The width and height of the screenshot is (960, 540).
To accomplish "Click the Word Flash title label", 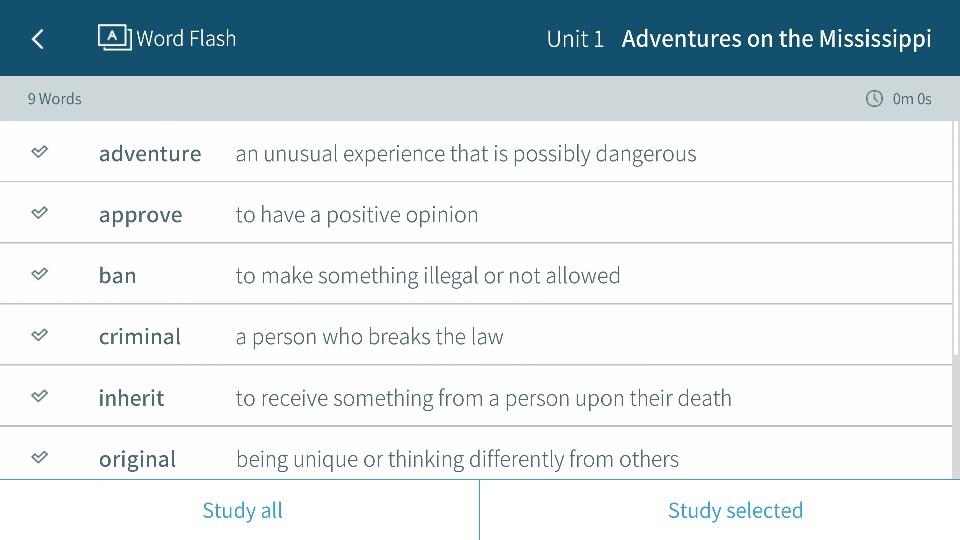I will pyautogui.click(x=186, y=39).
